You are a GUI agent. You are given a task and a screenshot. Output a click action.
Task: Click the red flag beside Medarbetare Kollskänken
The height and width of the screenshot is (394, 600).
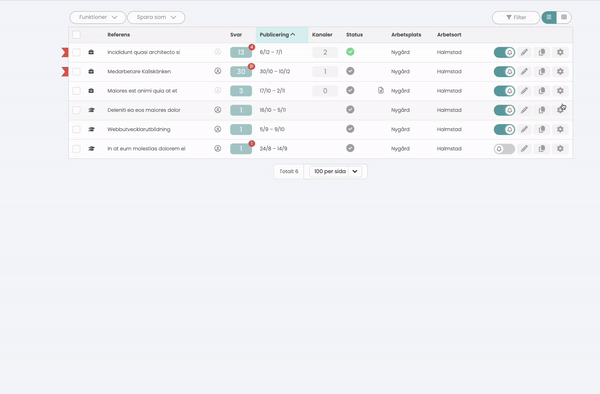[x=65, y=72]
